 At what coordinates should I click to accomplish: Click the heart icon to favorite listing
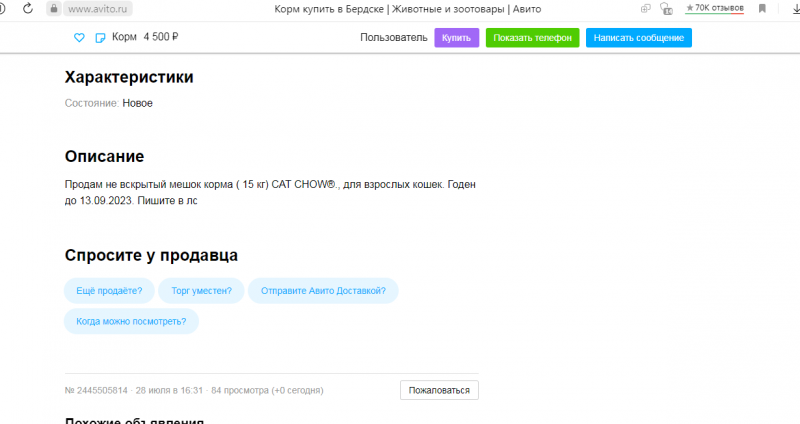[x=79, y=38]
